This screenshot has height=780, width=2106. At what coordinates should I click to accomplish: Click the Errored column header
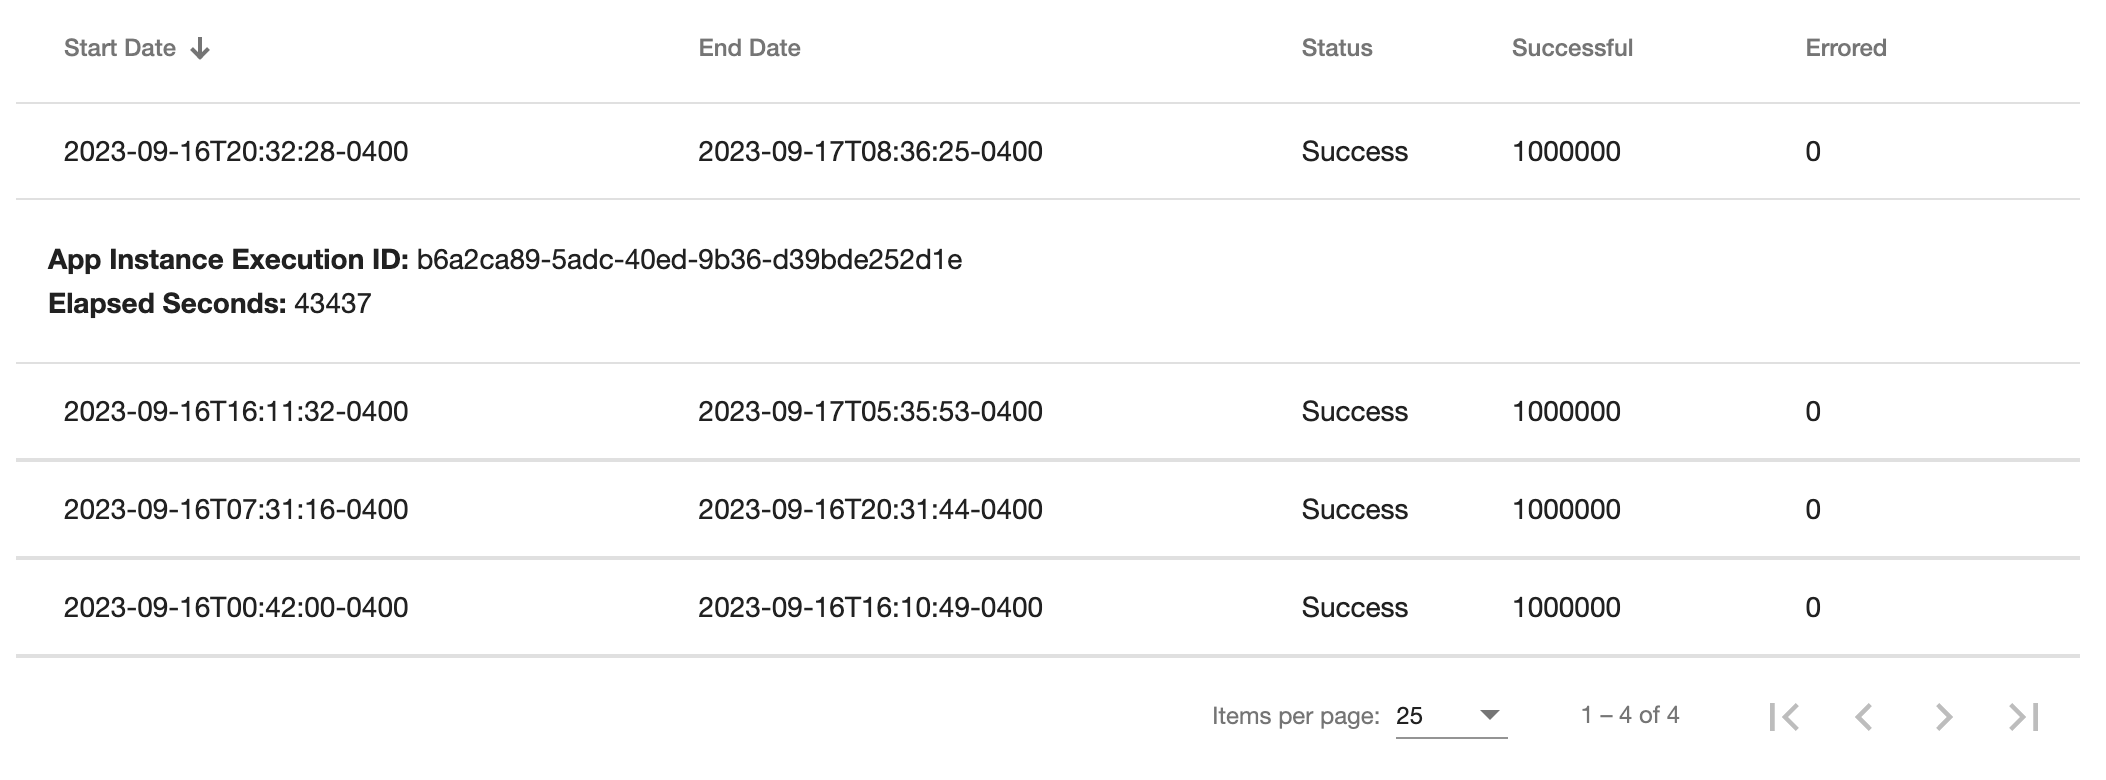(1845, 48)
